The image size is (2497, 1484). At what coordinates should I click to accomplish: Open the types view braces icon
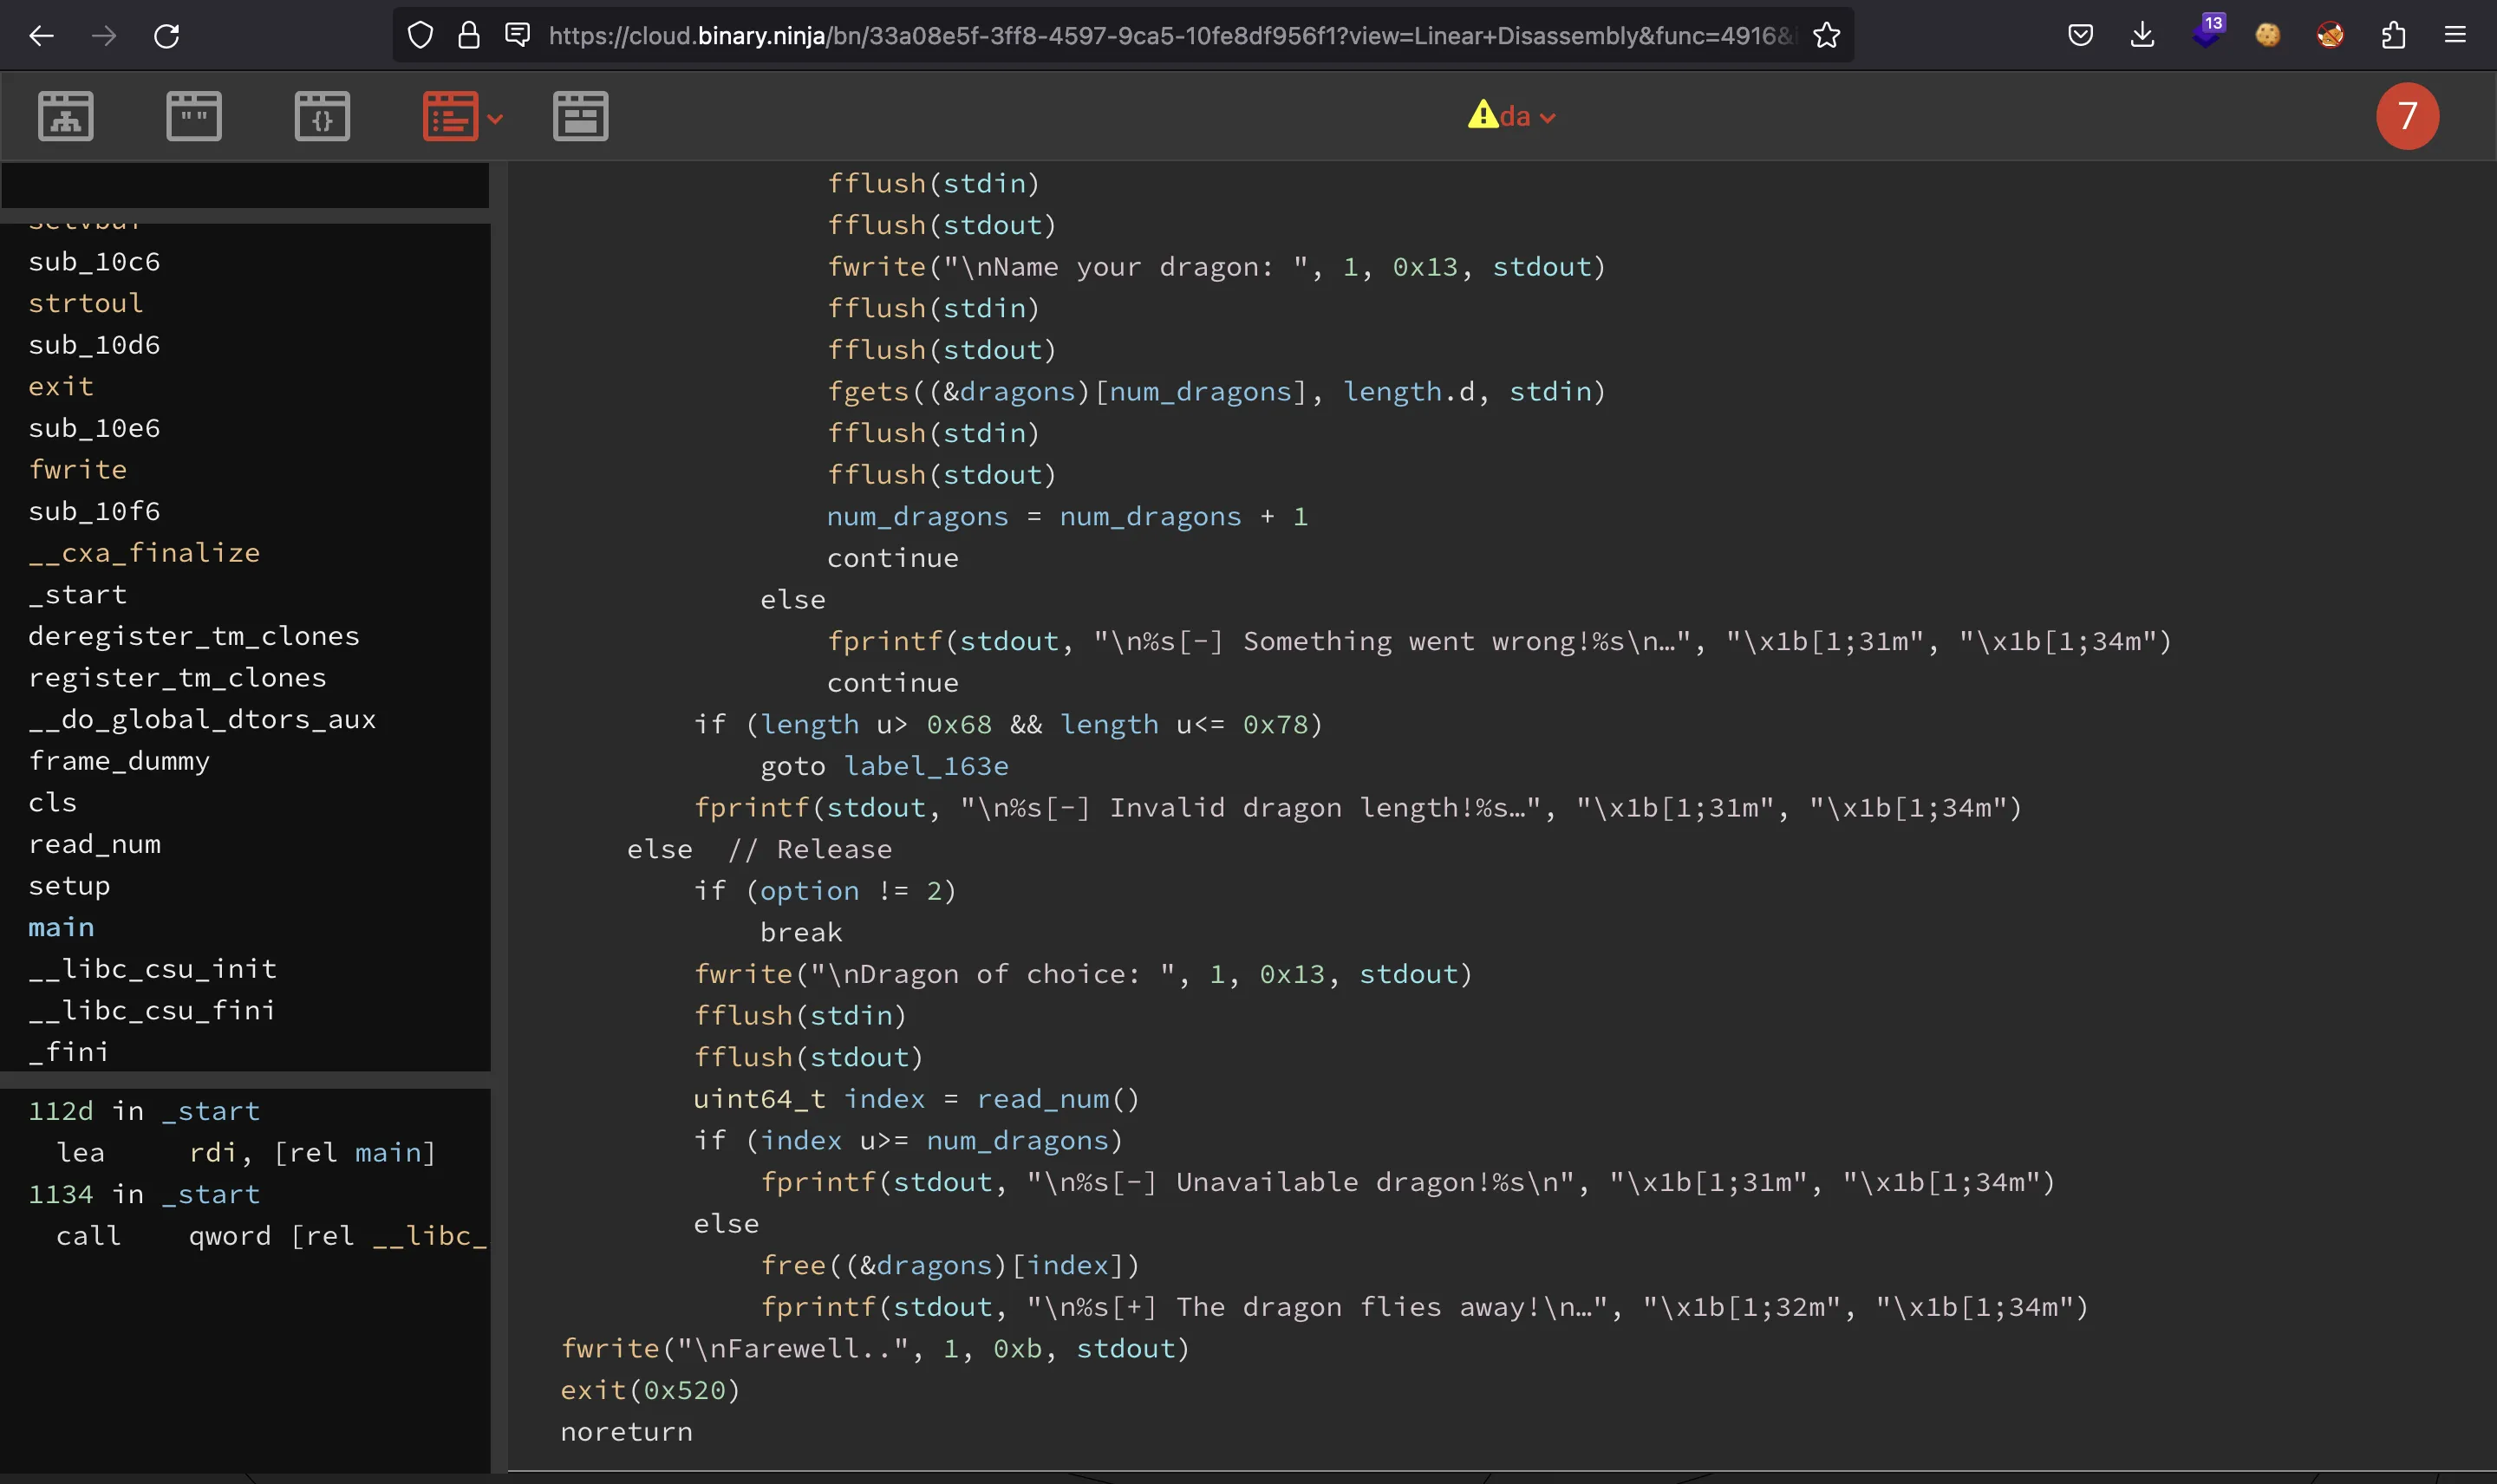(322, 116)
